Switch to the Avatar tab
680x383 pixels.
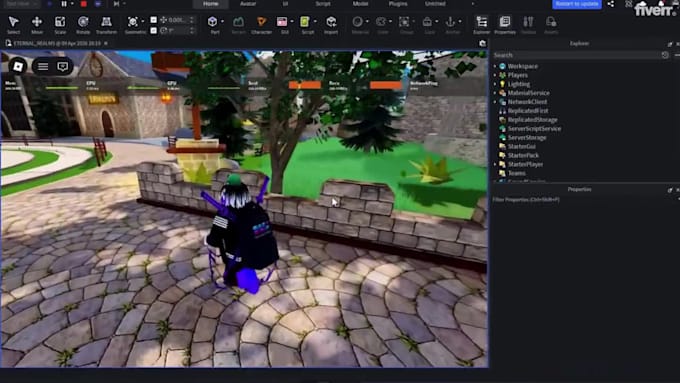click(x=248, y=4)
